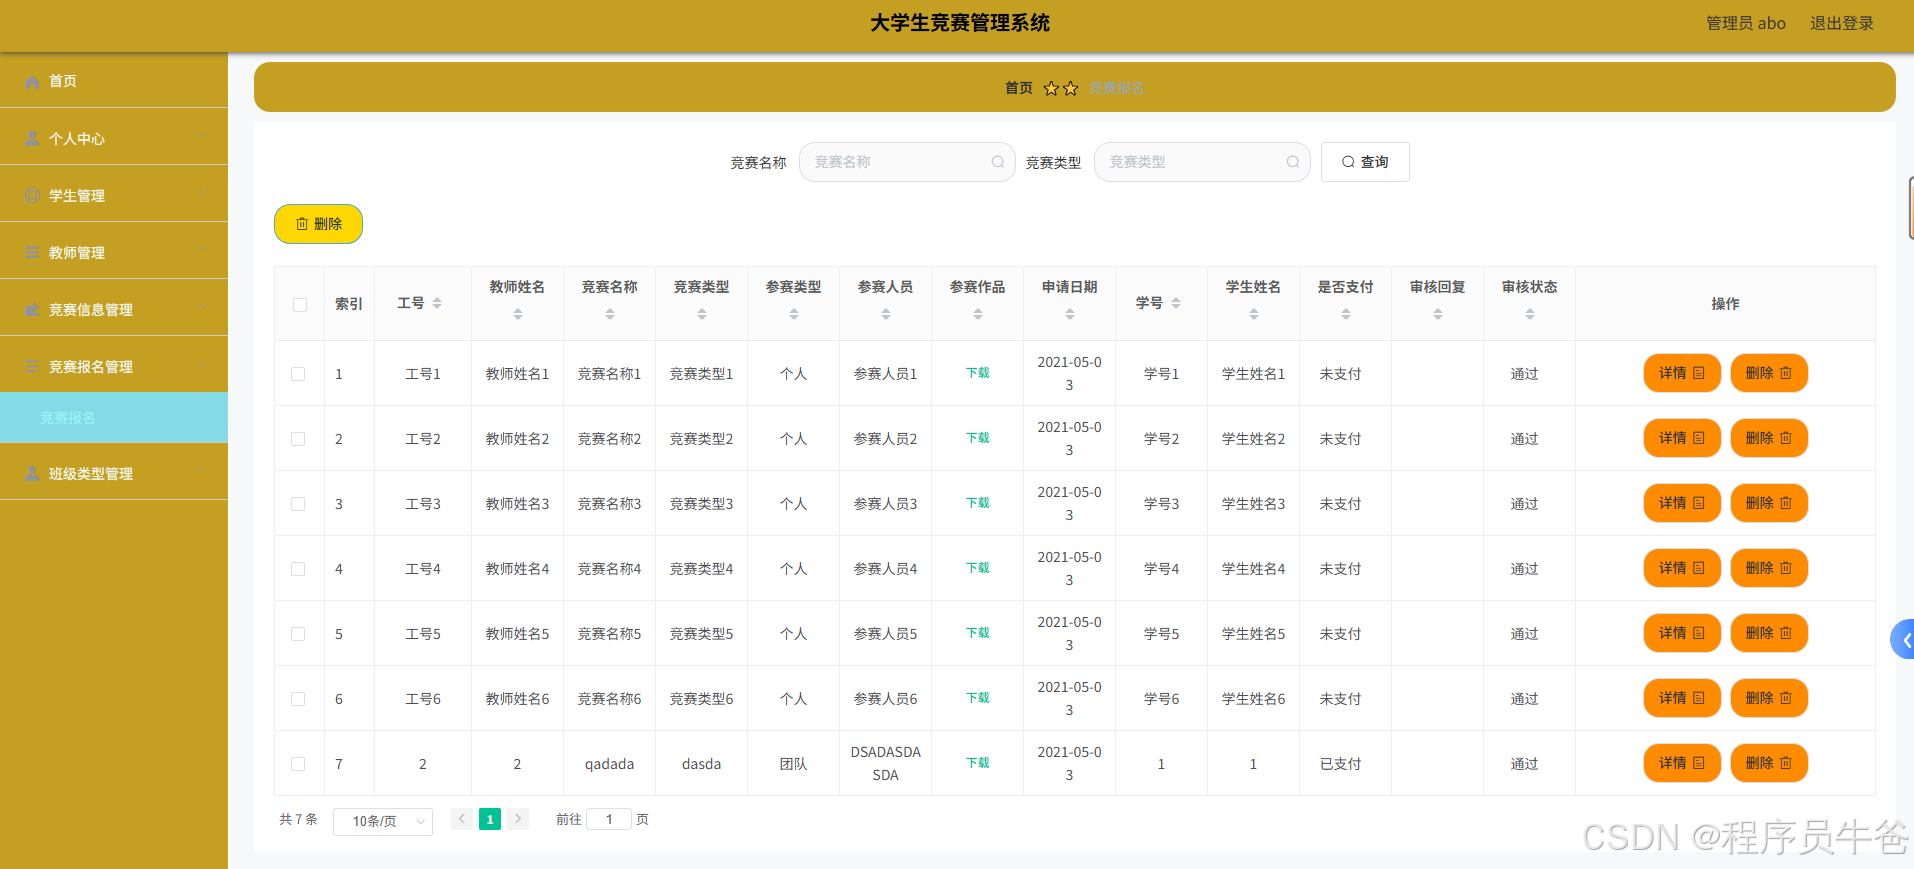This screenshot has width=1914, height=869.
Task: Click the 管理员 abo account label
Action: (1746, 23)
